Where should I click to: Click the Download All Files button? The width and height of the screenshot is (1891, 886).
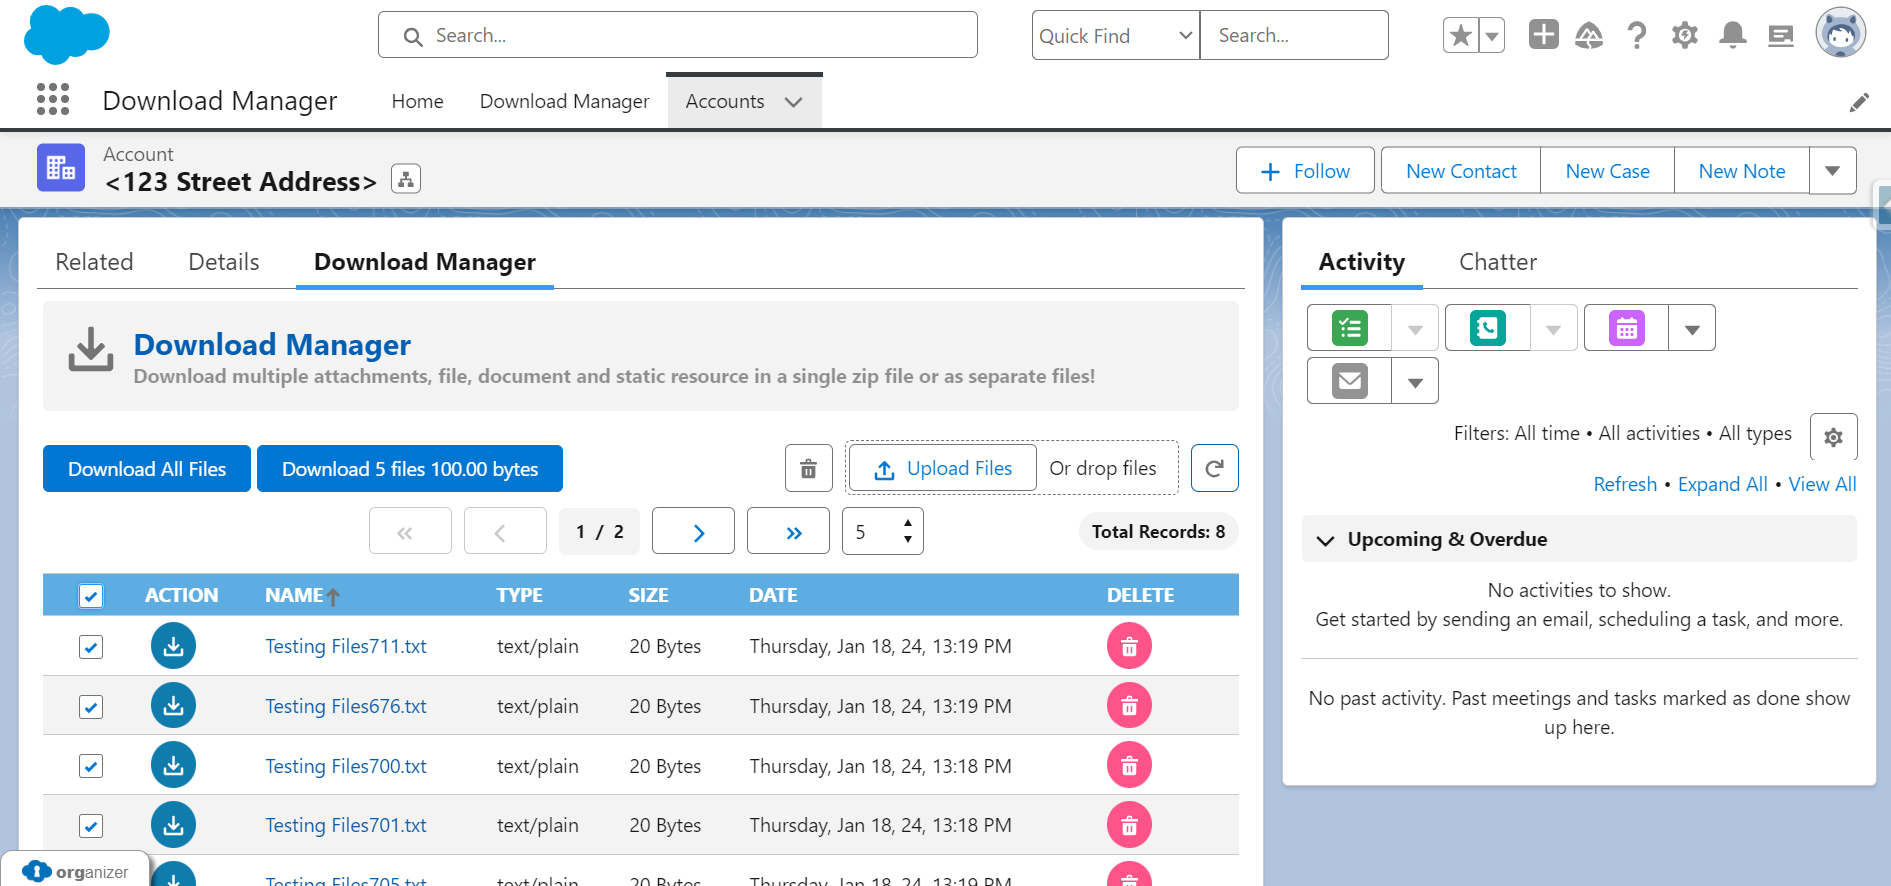[x=147, y=469]
